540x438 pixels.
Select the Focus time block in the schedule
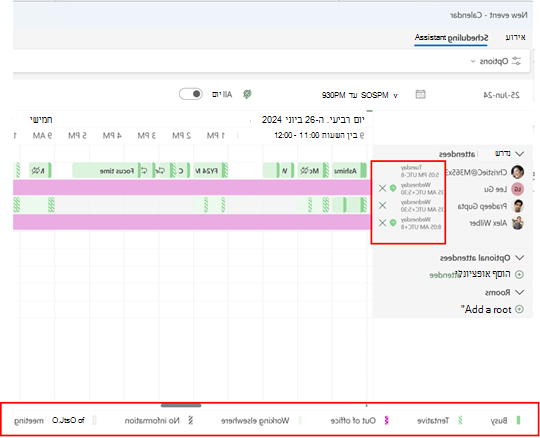click(x=105, y=170)
